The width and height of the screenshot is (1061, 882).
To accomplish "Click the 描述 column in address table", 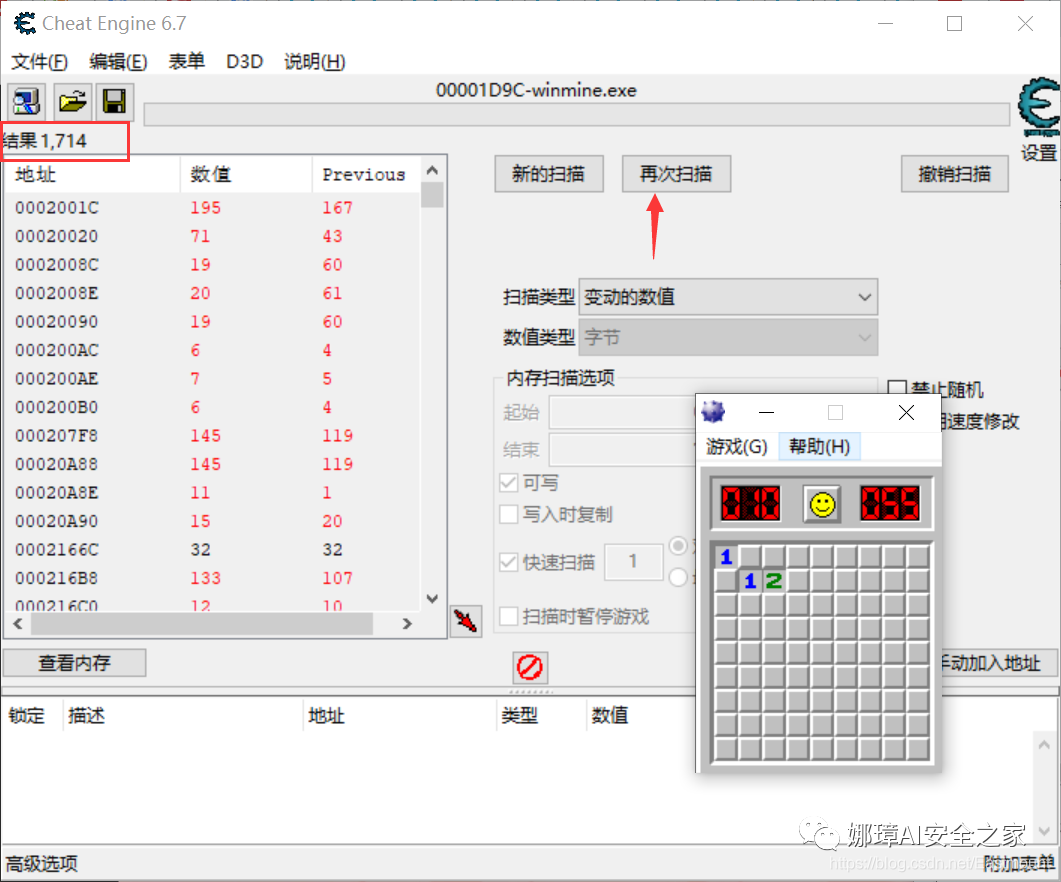I will pyautogui.click(x=183, y=715).
